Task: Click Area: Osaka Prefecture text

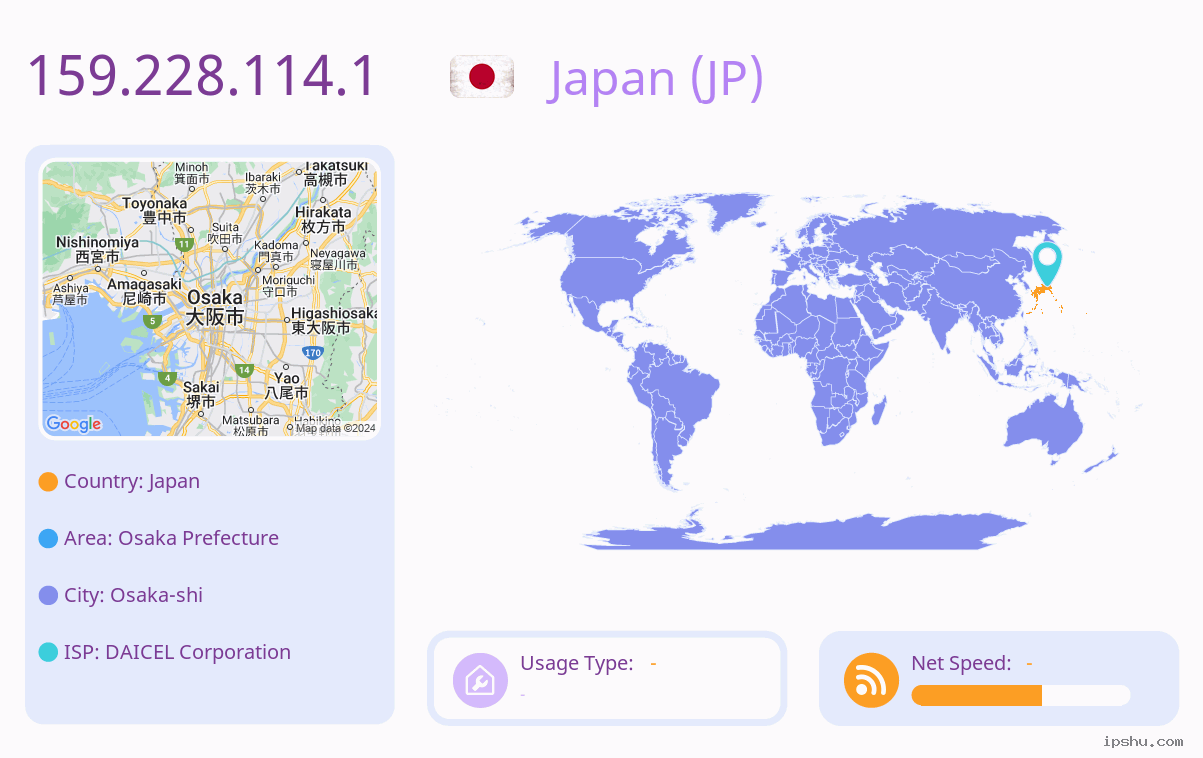Action: tap(171, 538)
